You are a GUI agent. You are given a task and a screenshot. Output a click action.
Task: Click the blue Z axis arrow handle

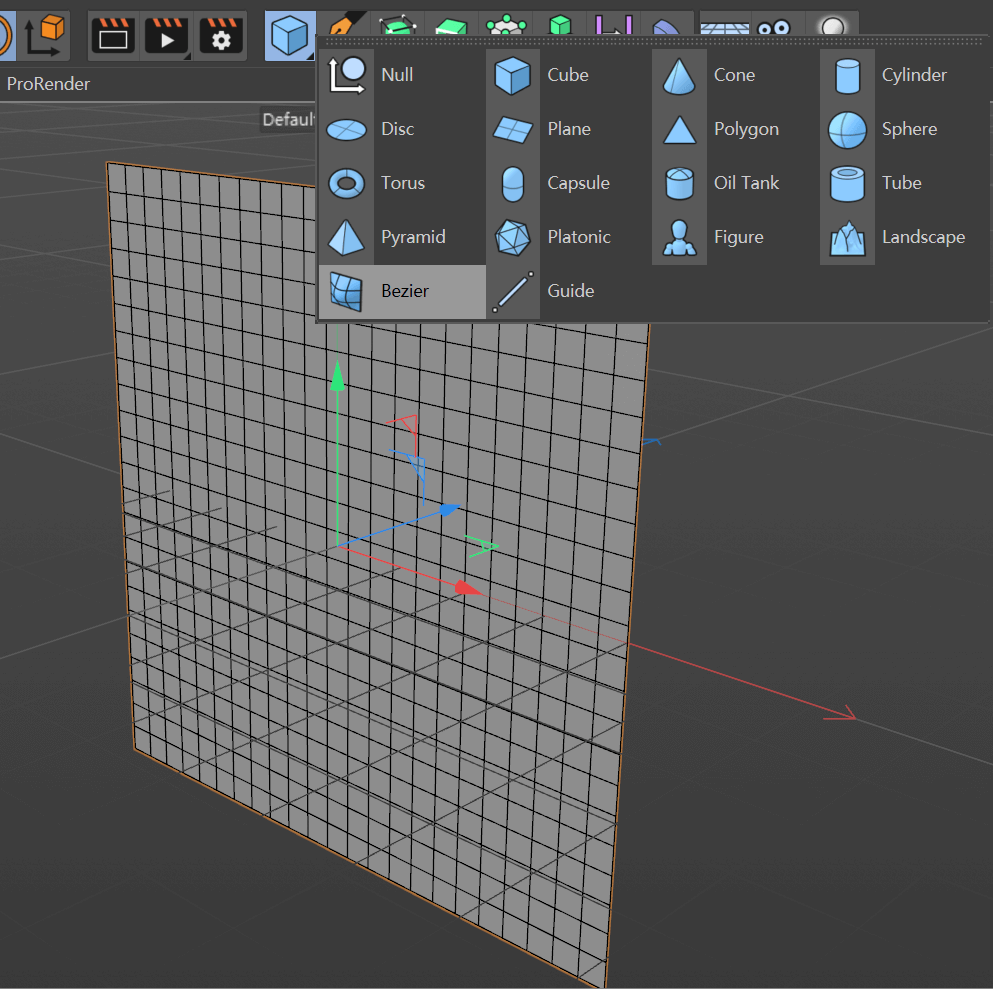[x=449, y=509]
